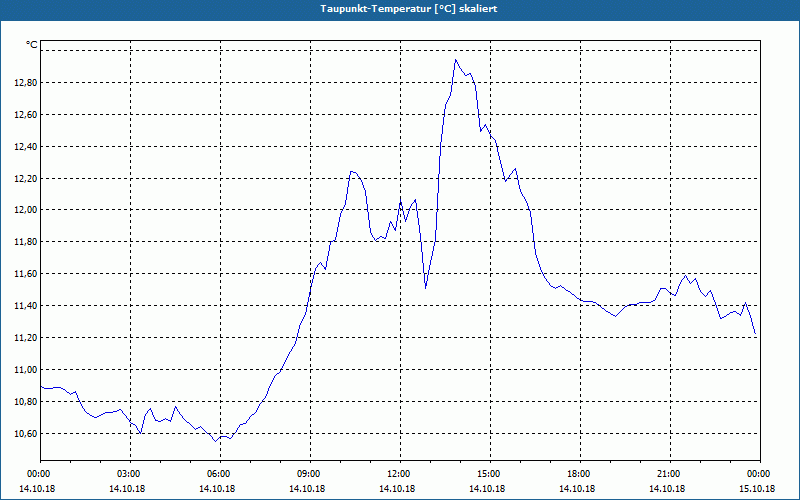This screenshot has width=800, height=500.
Task: Click the 10,60 y-axis label
Action: click(x=25, y=434)
